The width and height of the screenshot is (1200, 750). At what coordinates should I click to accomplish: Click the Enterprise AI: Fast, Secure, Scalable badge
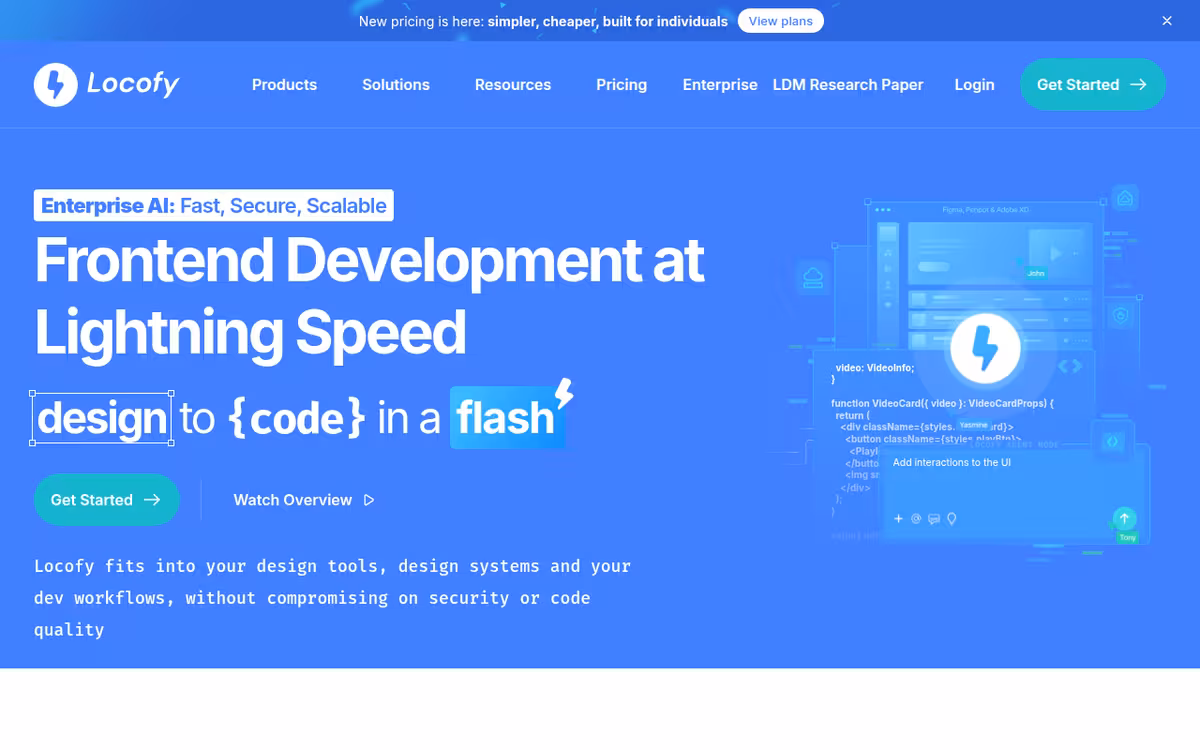(x=214, y=206)
